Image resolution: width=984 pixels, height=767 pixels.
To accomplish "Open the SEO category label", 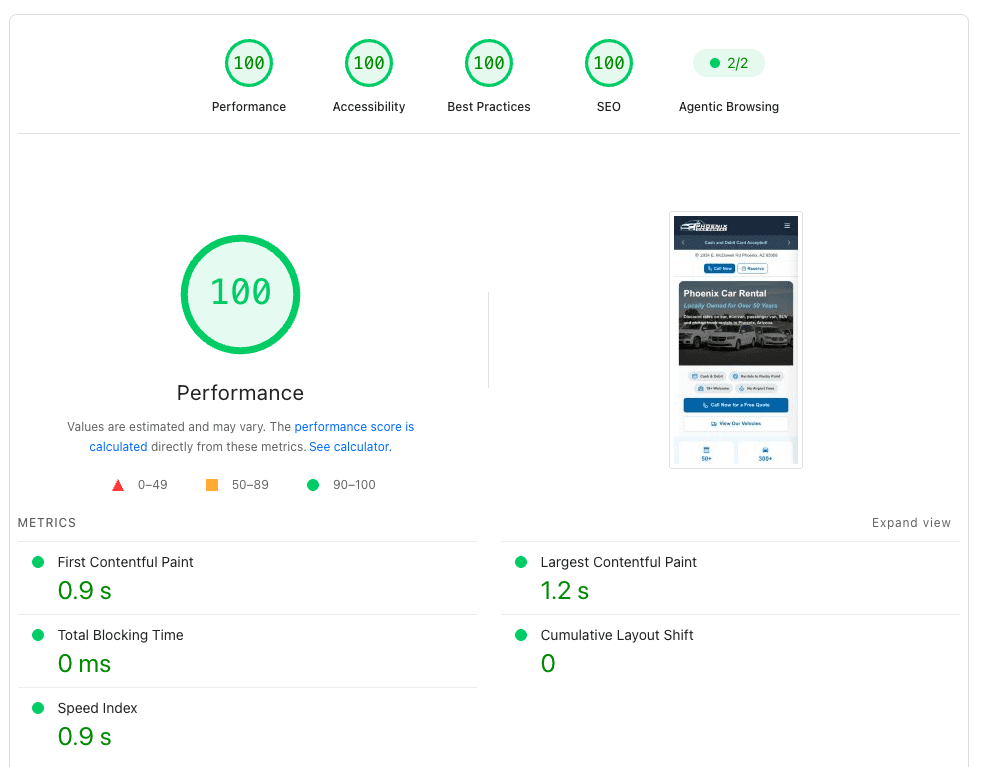I will (x=608, y=107).
